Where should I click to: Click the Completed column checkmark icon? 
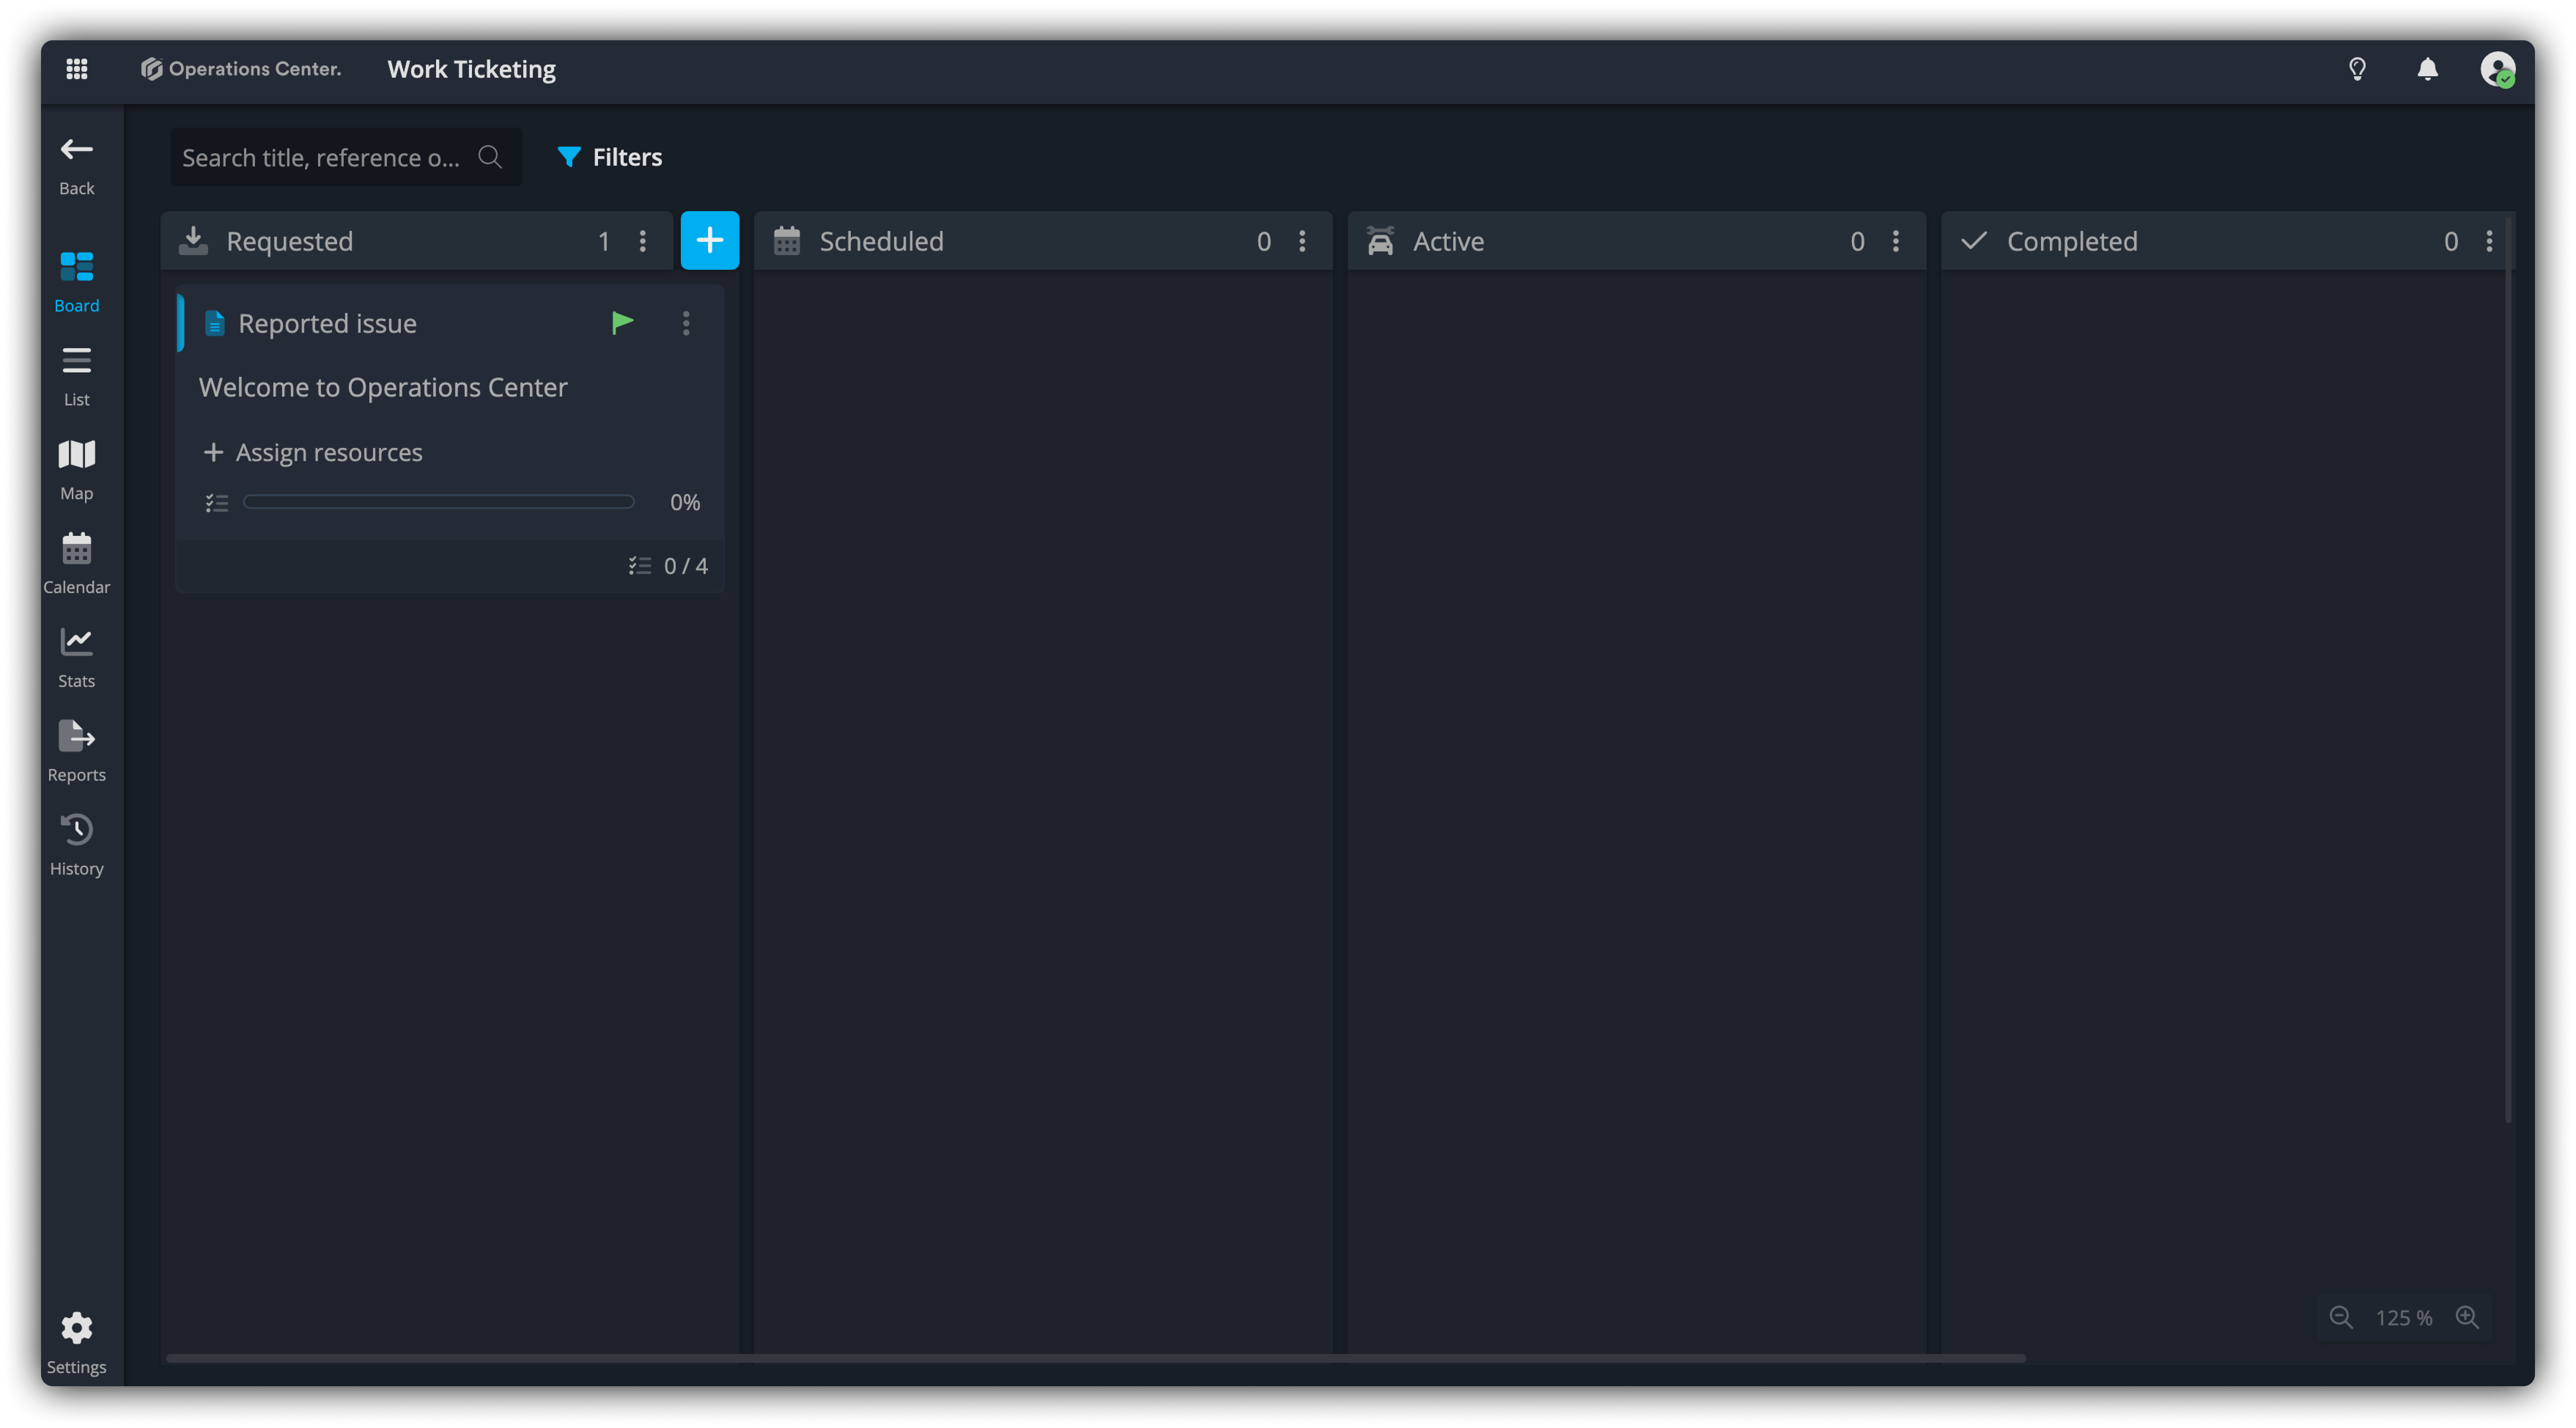click(1974, 241)
